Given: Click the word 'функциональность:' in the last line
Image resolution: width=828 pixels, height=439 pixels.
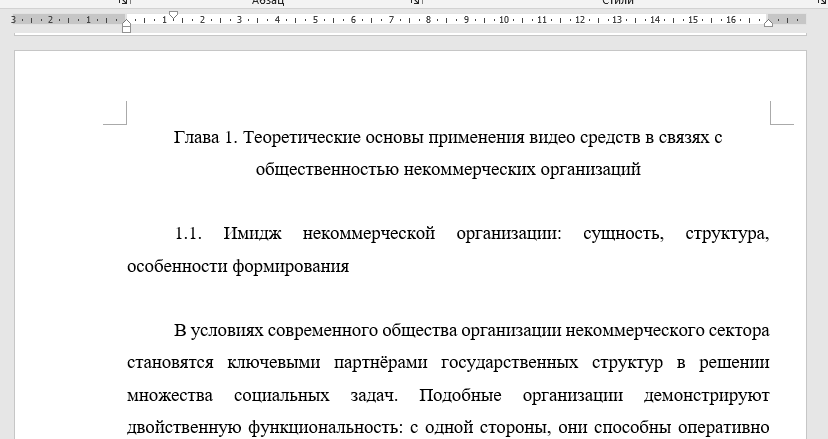Looking at the screenshot, I should [x=325, y=427].
